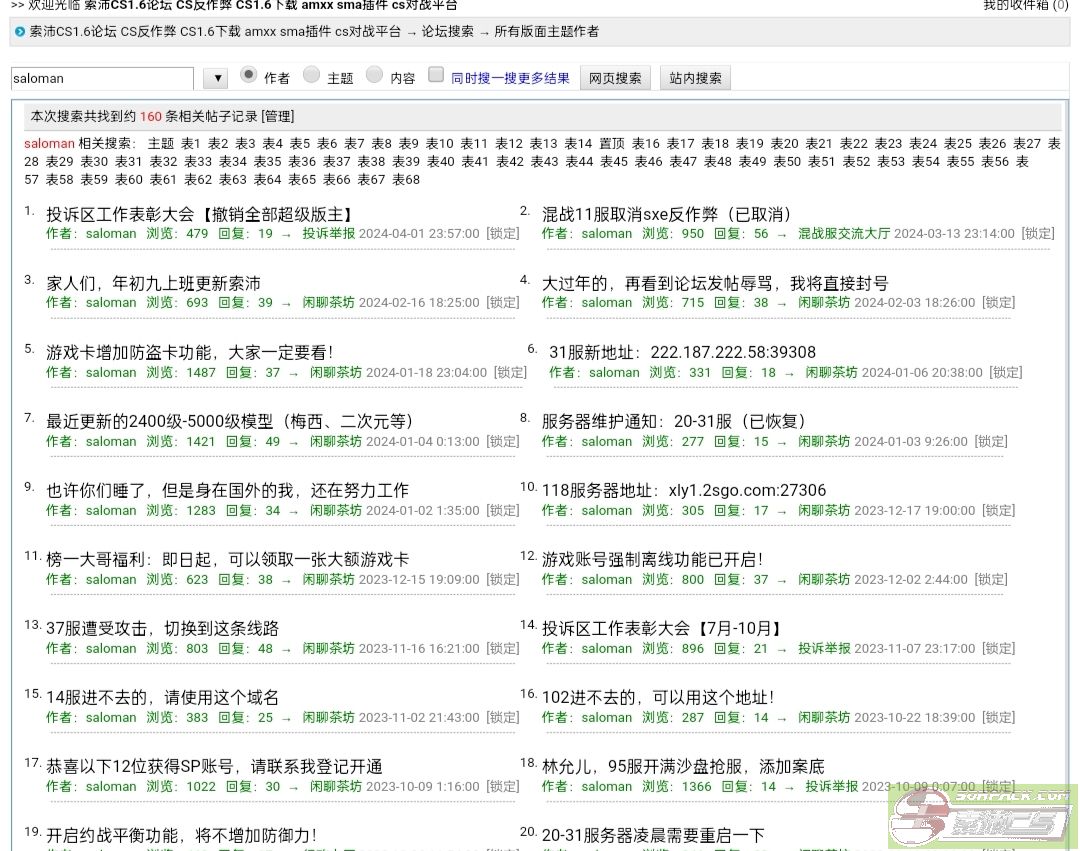Click author saloman on the 118服务器地址 thread
Viewport: 1080px width, 851px height.
tap(606, 510)
